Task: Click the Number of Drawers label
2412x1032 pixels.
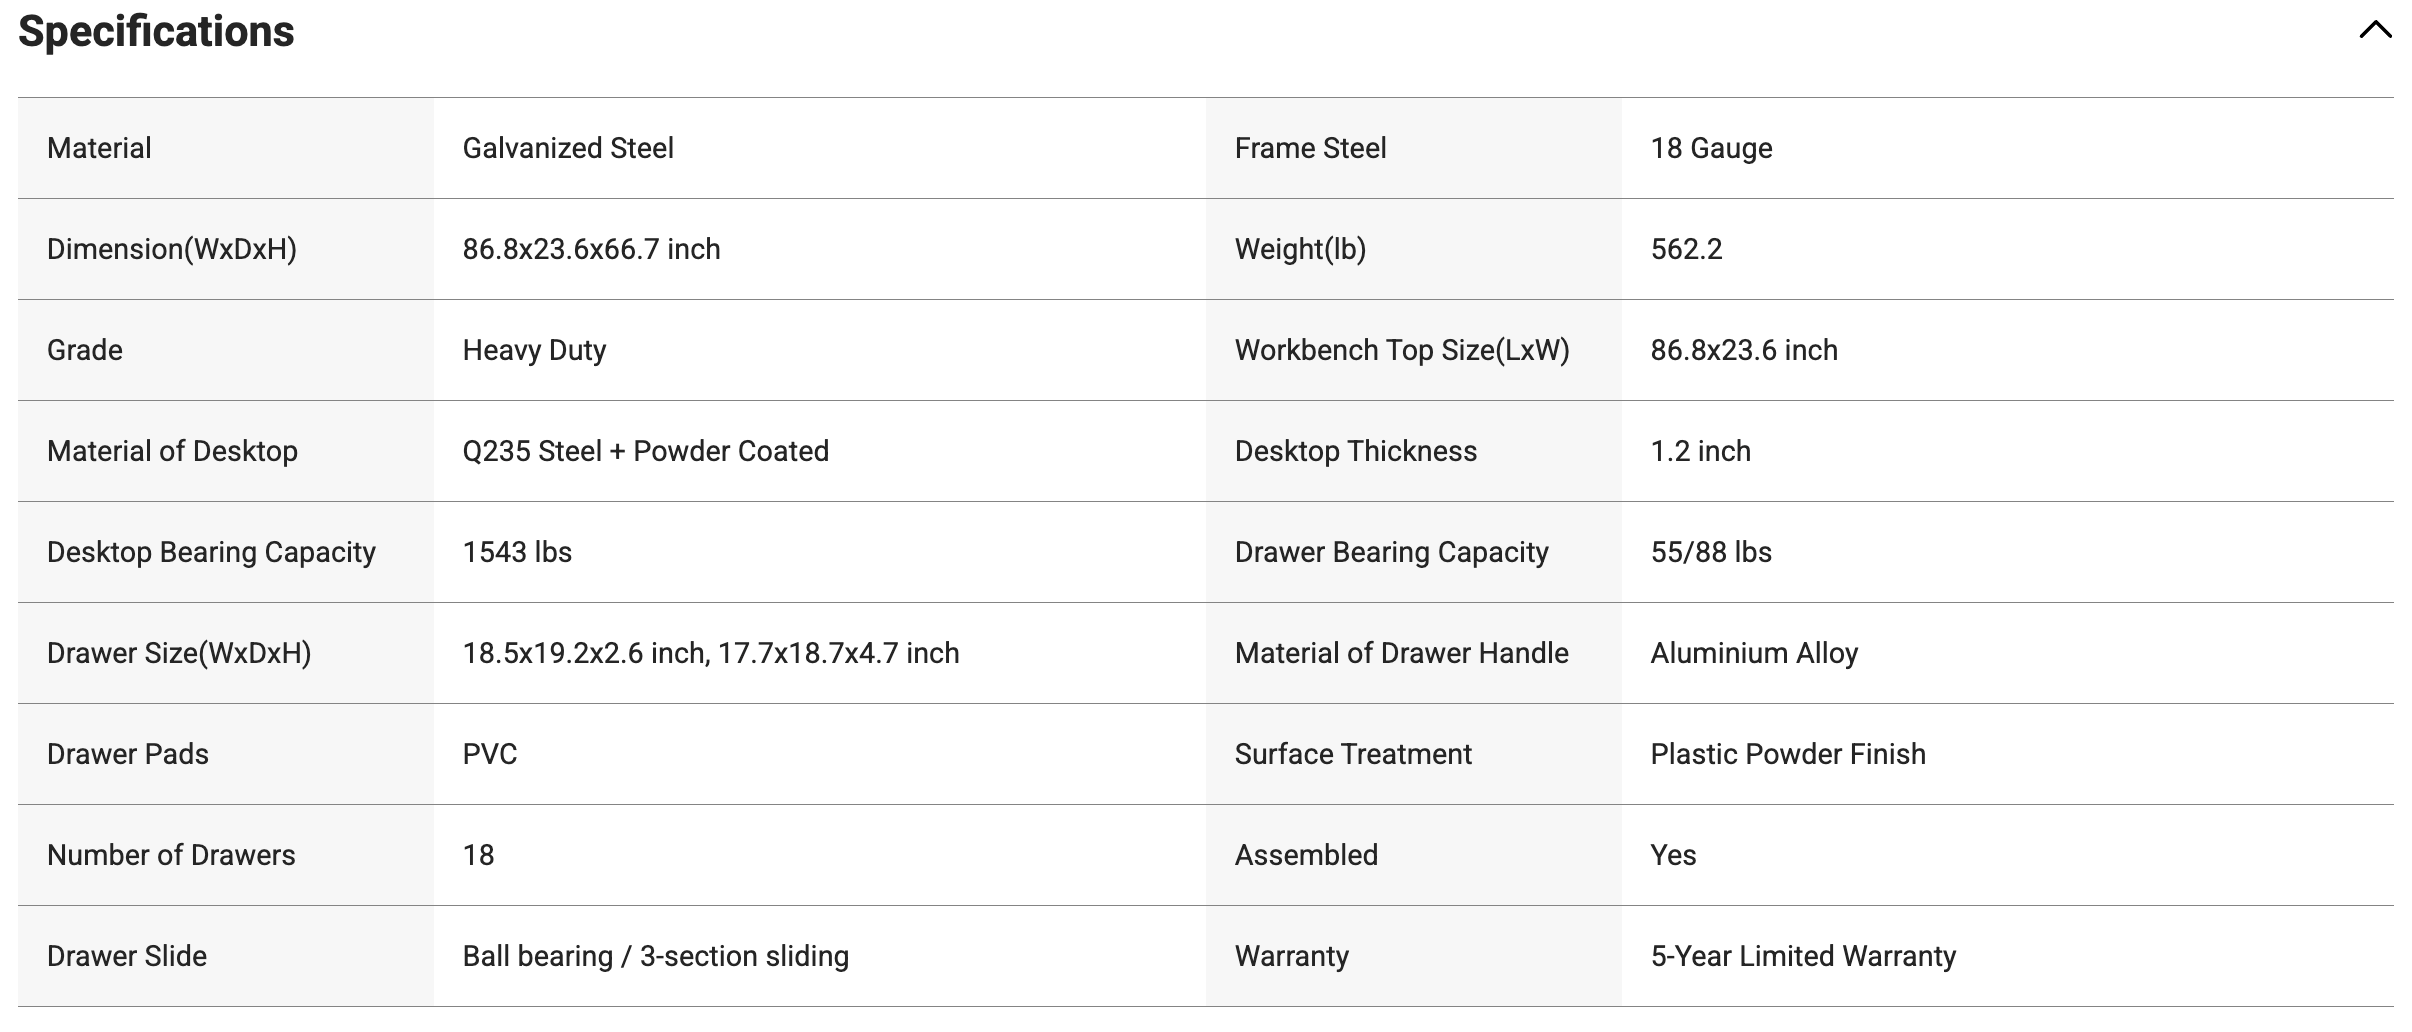Action: pyautogui.click(x=171, y=855)
